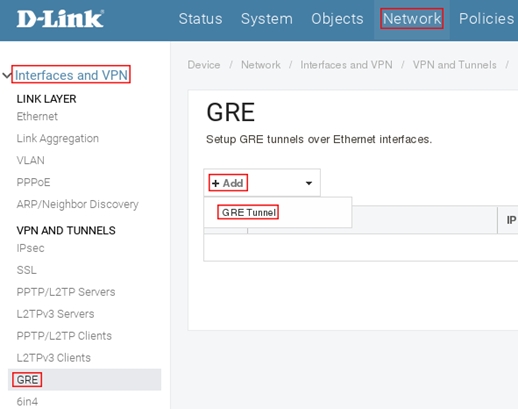Collapse the Interfaces and VPN chevron
The height and width of the screenshot is (409, 518).
click(x=6, y=75)
